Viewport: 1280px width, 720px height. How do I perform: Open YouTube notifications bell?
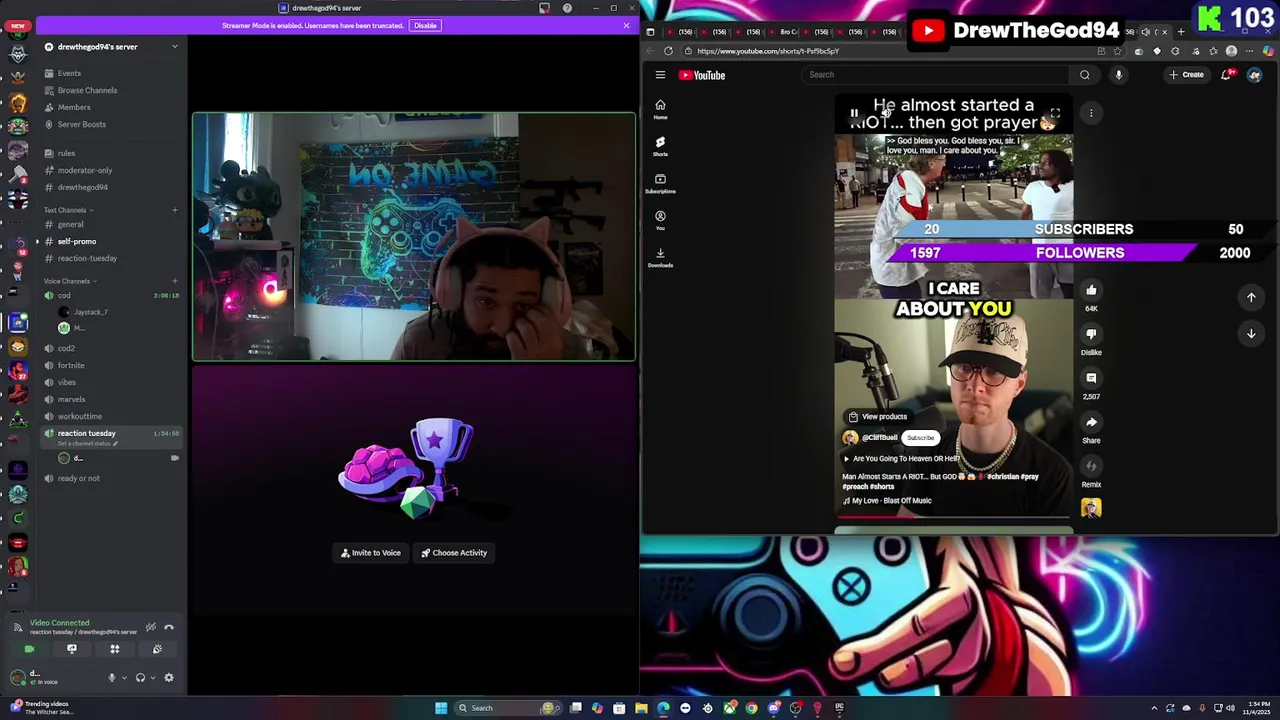pyautogui.click(x=1227, y=75)
